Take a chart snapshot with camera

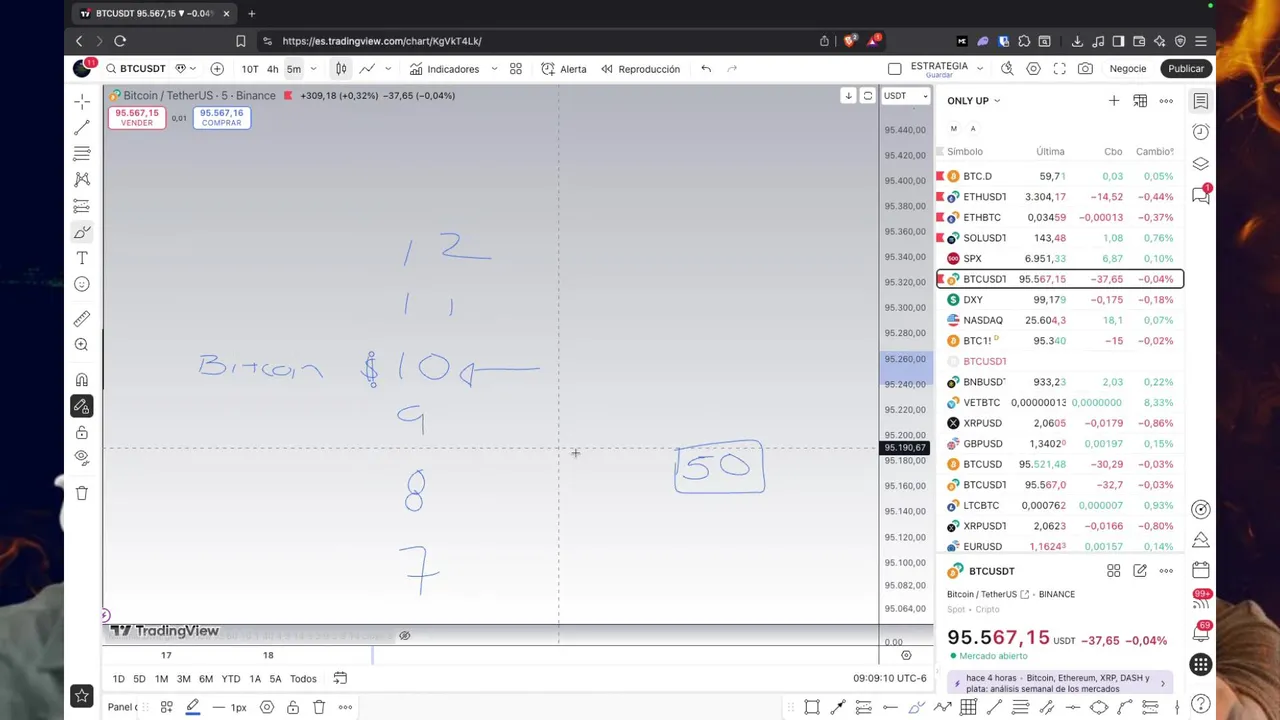(1085, 69)
